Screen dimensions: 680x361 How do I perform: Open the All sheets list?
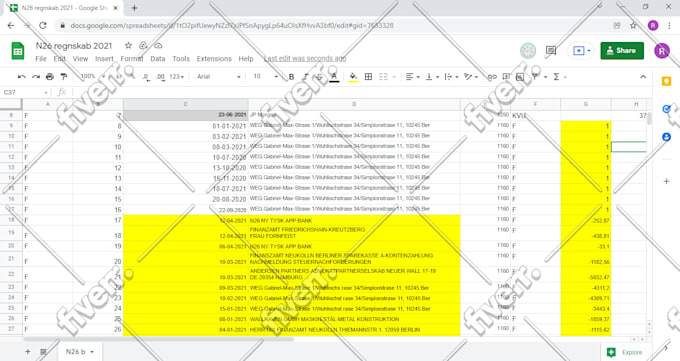coord(43,351)
